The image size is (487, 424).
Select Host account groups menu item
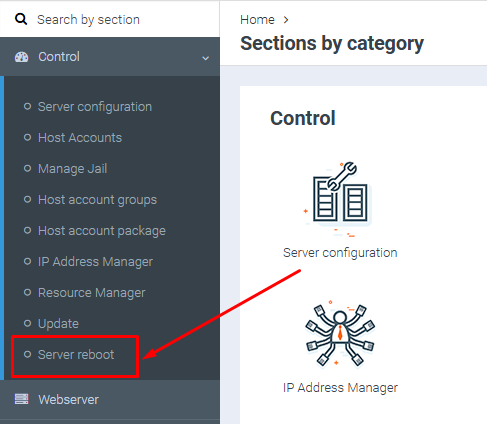coord(97,200)
